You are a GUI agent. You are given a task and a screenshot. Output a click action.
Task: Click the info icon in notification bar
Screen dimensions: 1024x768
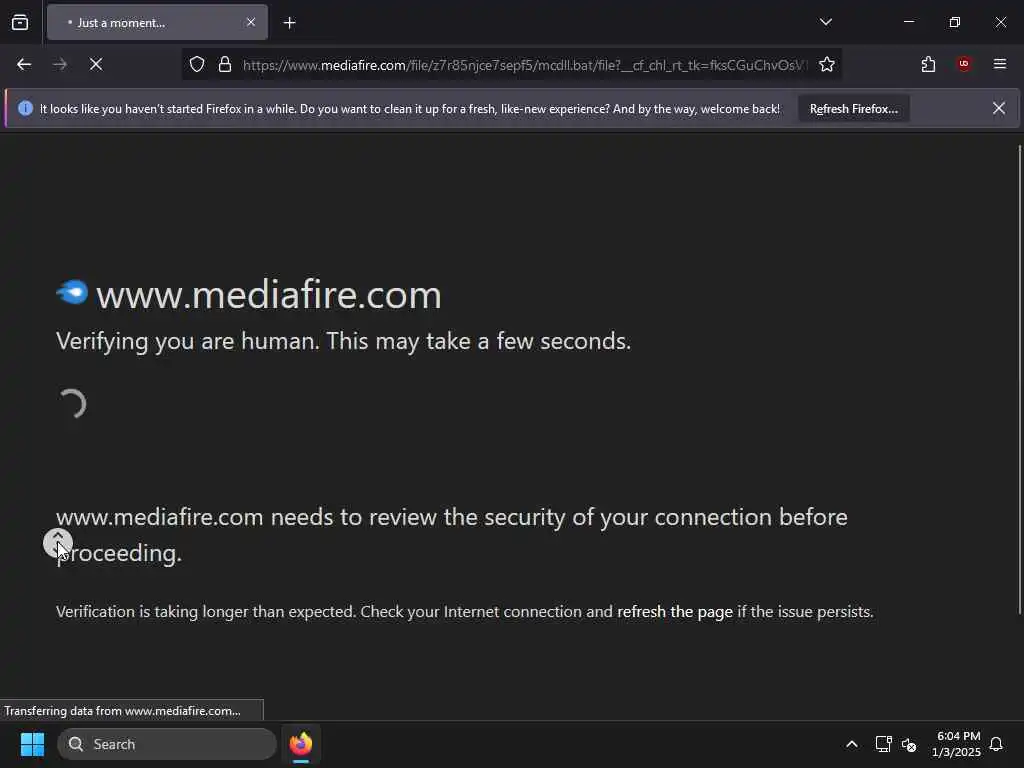(25, 108)
